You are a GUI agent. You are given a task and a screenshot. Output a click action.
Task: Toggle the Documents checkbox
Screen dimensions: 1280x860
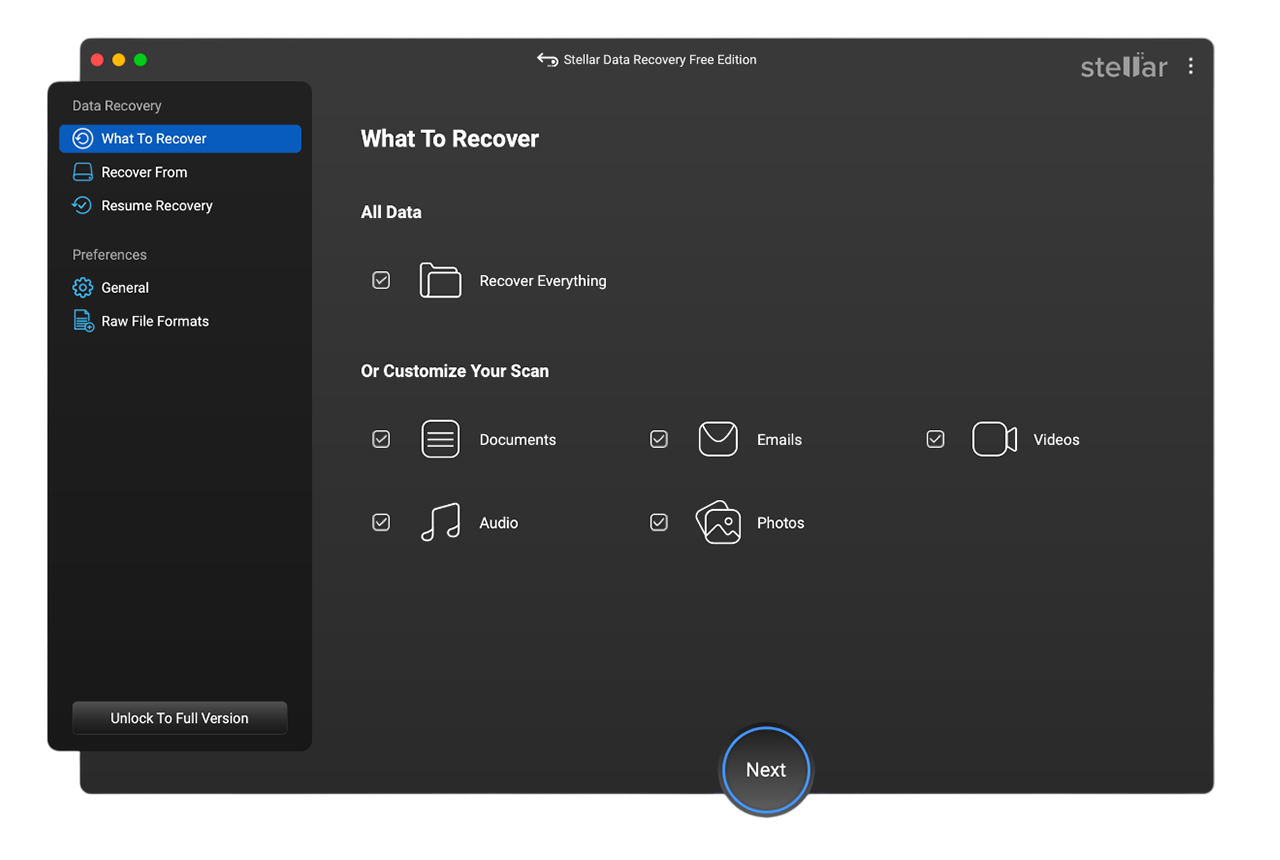coord(381,439)
